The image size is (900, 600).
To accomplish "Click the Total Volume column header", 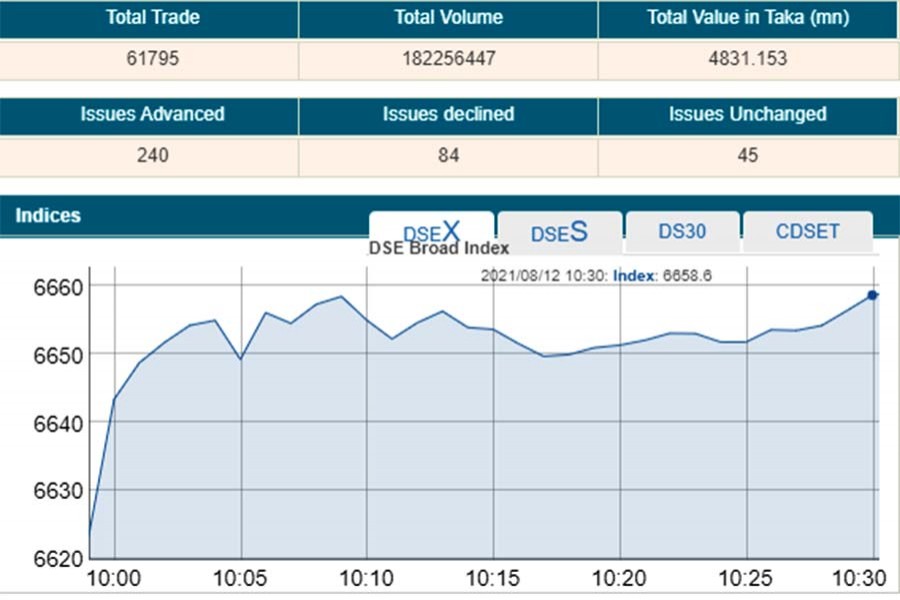I will pyautogui.click(x=448, y=19).
